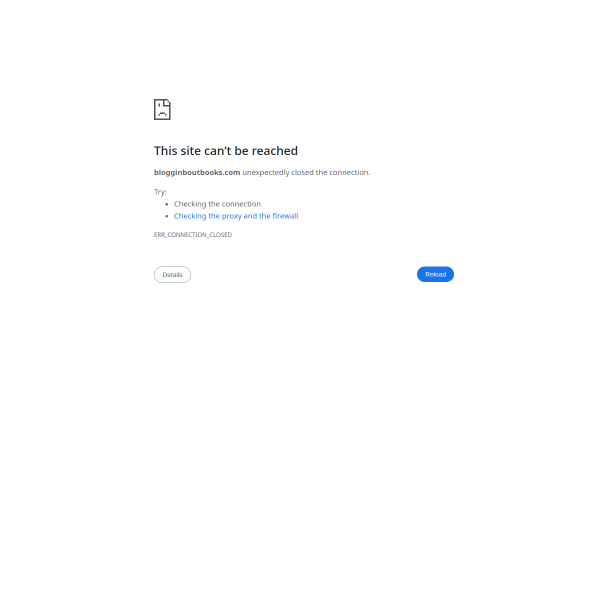
Task: Click the word "reached" in the heading
Action: coord(275,151)
